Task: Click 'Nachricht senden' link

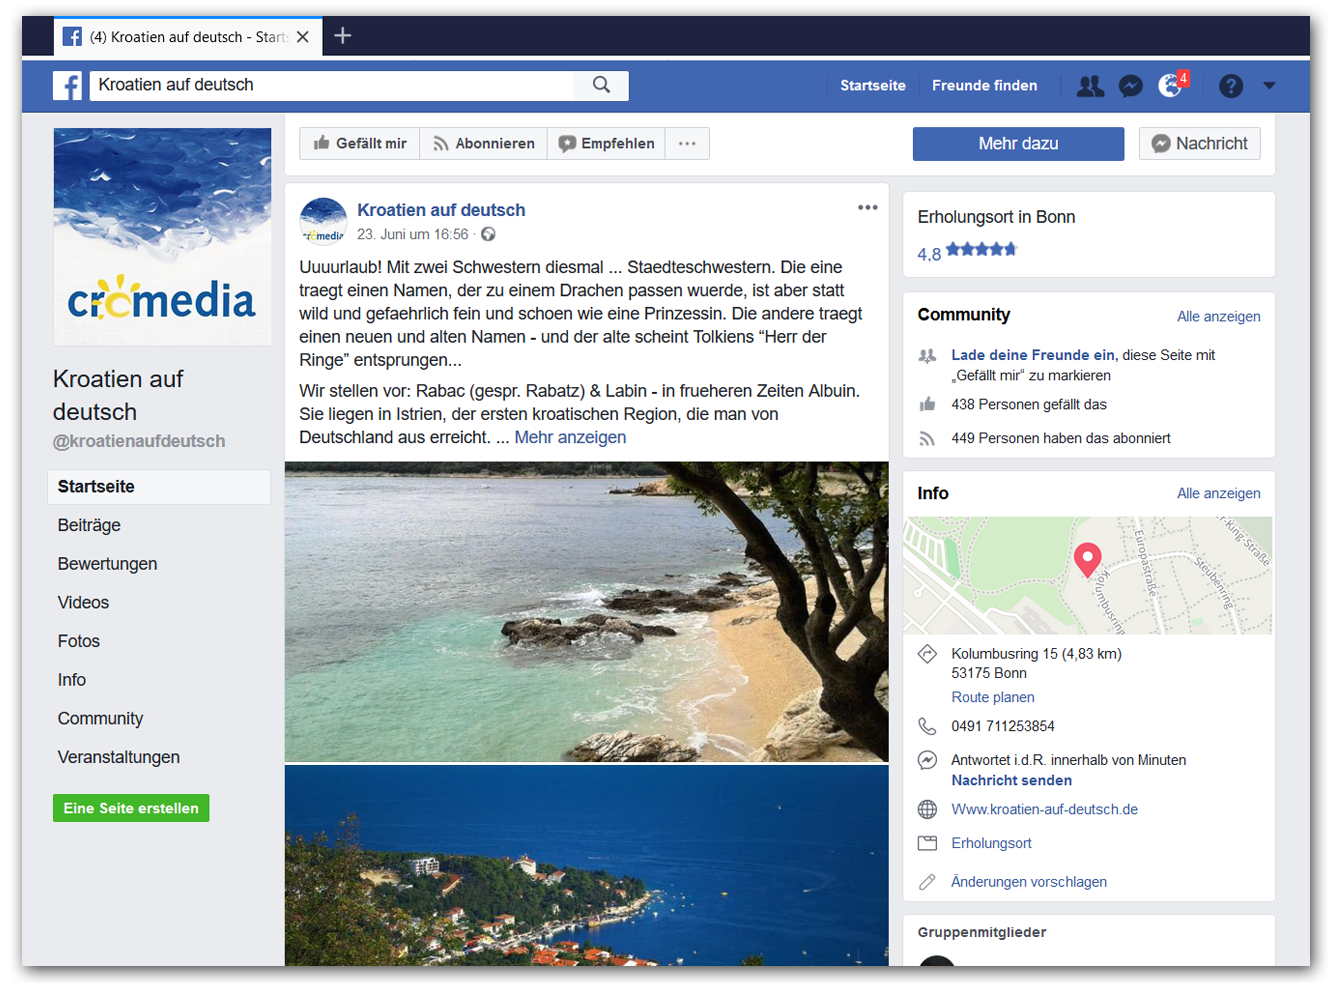Action: [x=1011, y=781]
